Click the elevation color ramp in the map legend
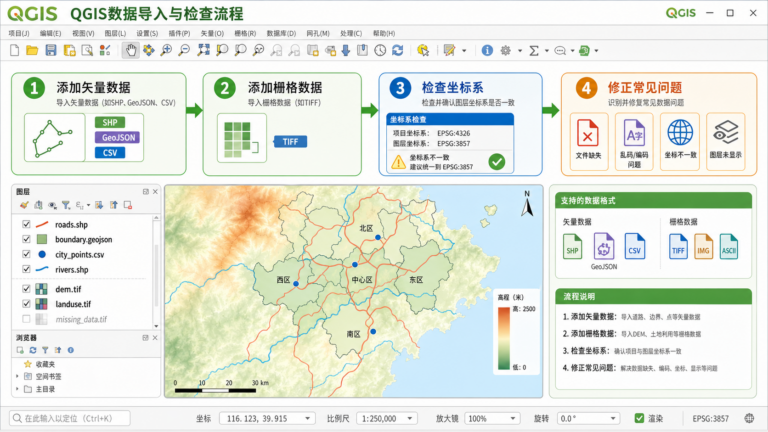Viewport: 768px width, 432px height. [x=504, y=338]
